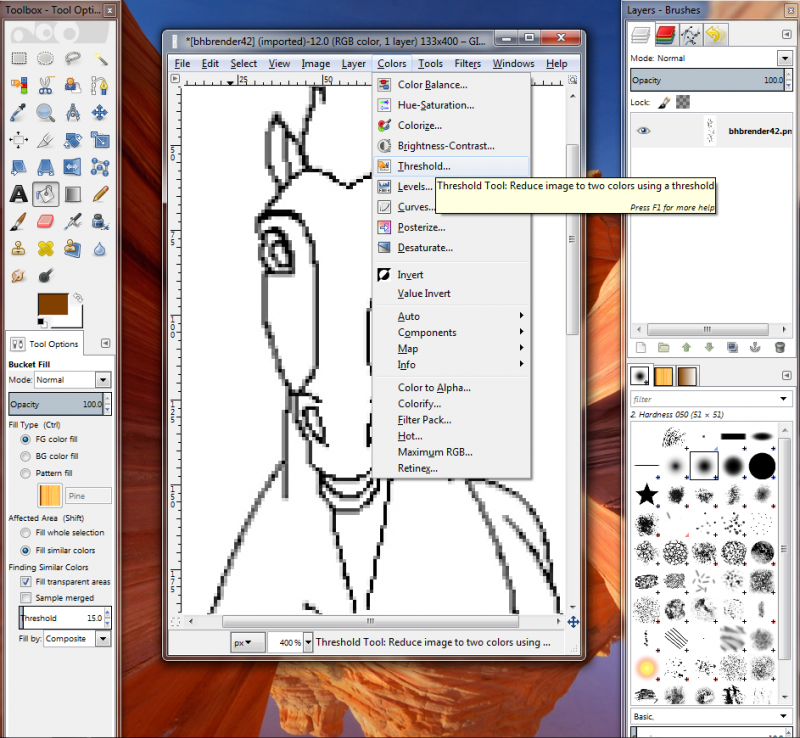Open the px unit dropdown in status bar

(247, 643)
